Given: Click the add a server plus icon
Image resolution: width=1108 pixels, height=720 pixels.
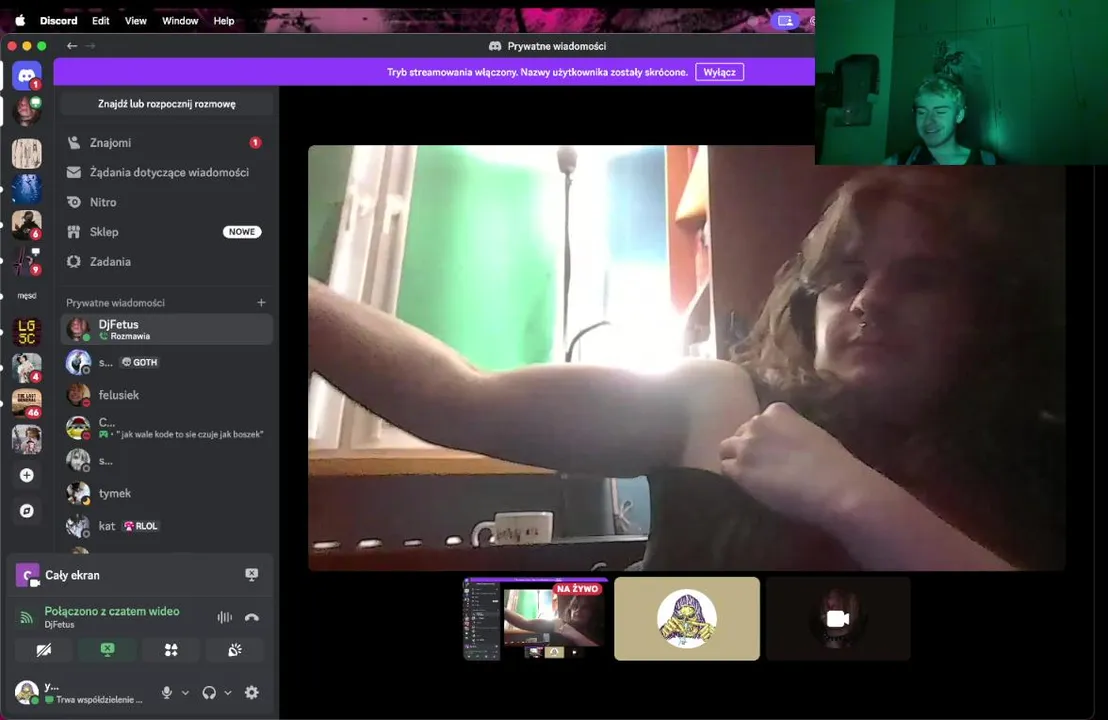Looking at the screenshot, I should pos(27,476).
